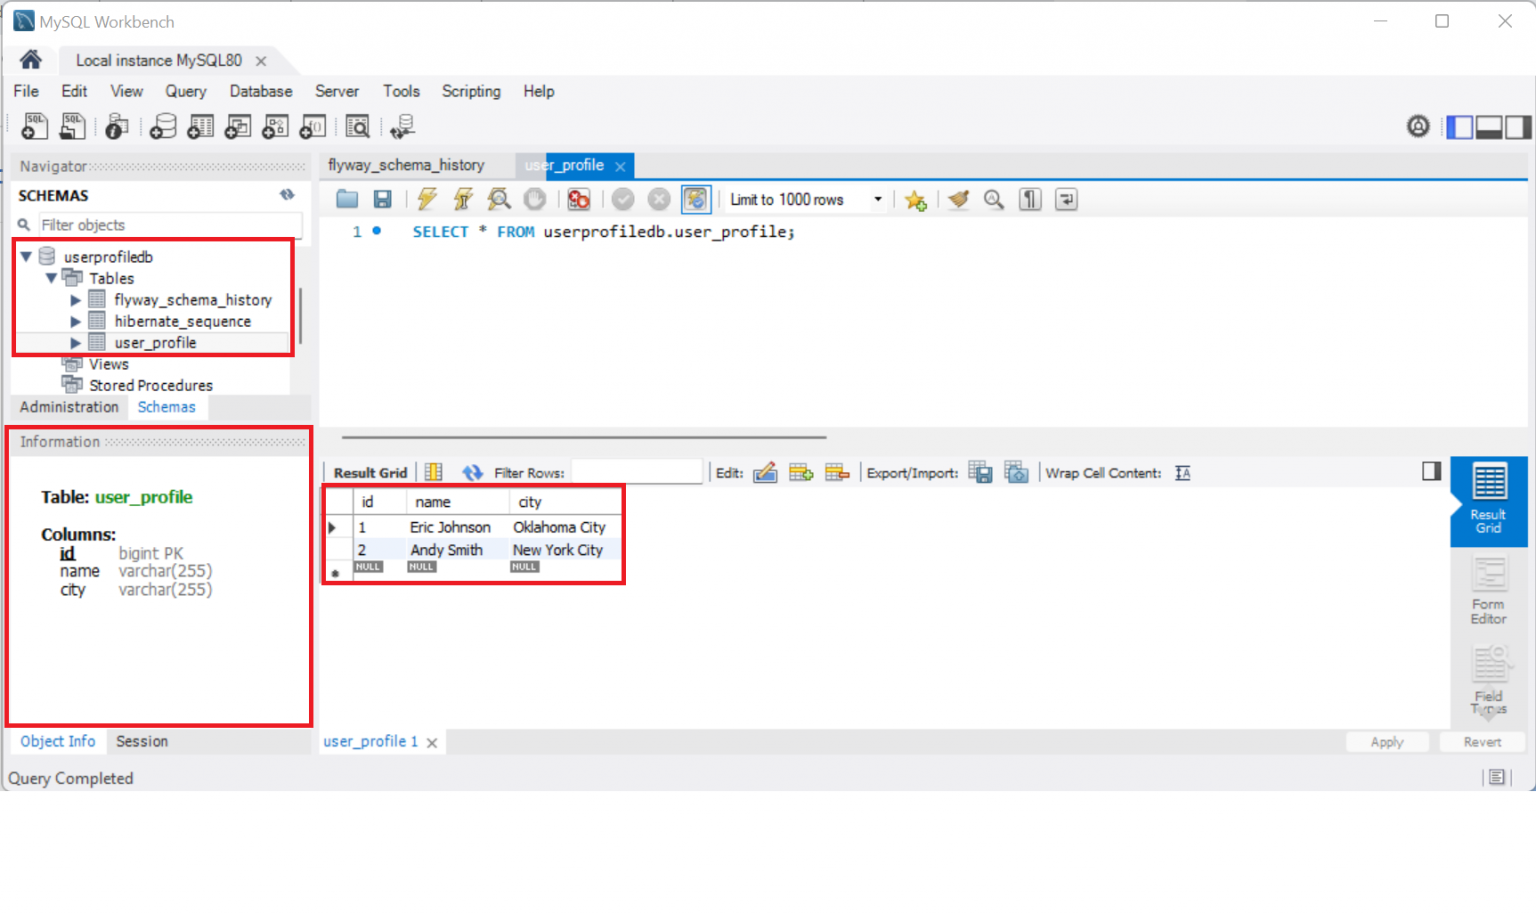Image resolution: width=1536 pixels, height=914 pixels.
Task: Execute statement under cursor icon
Action: 463,199
